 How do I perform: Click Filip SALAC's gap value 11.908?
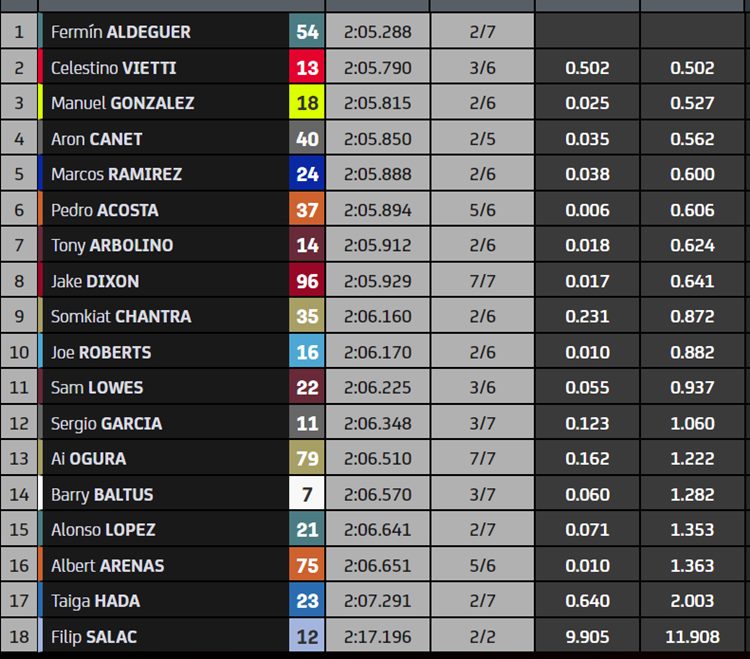[x=692, y=637]
